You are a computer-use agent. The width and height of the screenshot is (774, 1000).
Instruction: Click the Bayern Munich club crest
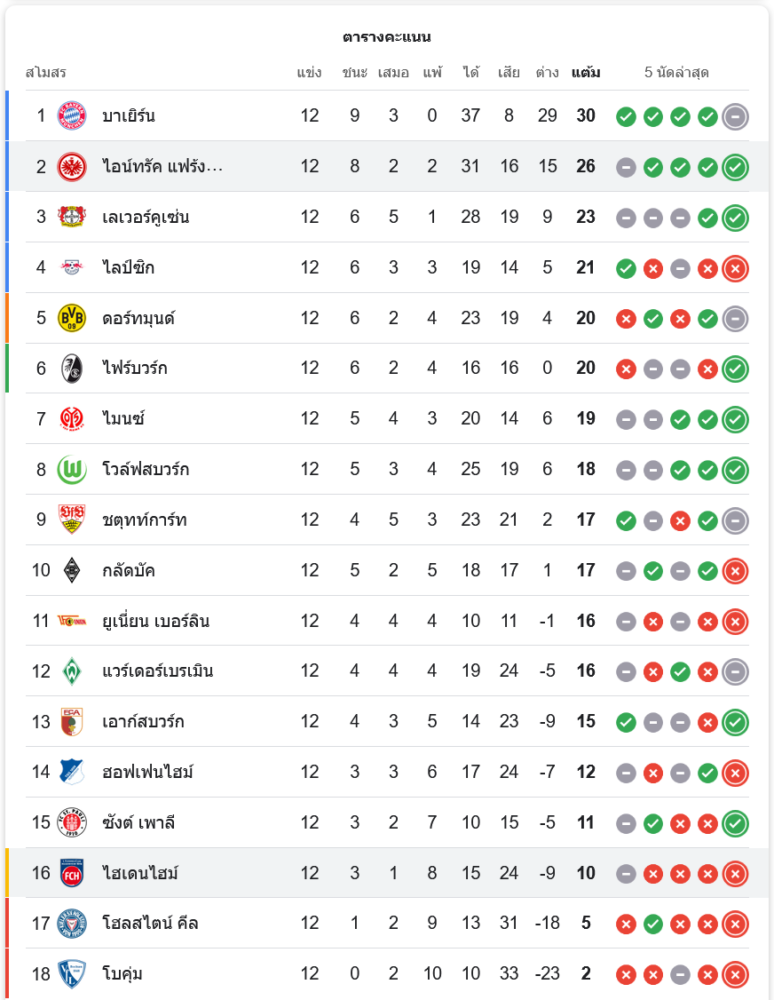72,116
